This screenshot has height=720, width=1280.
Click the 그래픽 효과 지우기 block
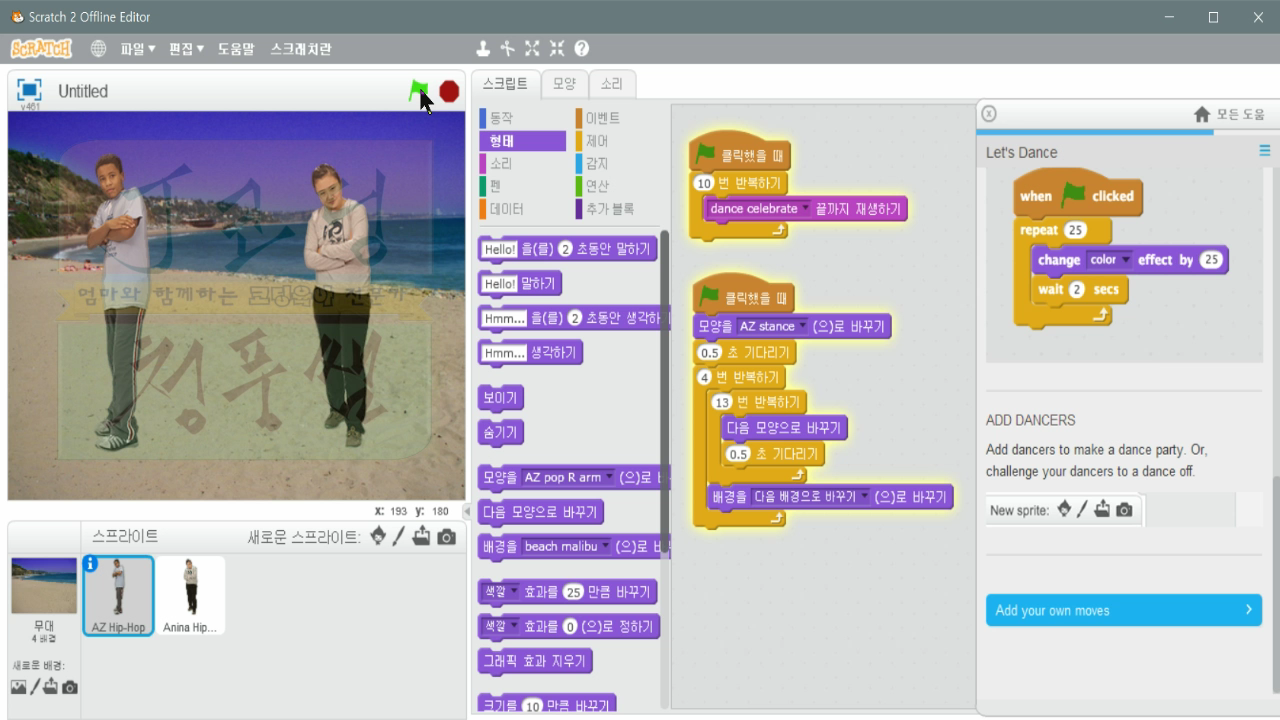click(x=535, y=662)
